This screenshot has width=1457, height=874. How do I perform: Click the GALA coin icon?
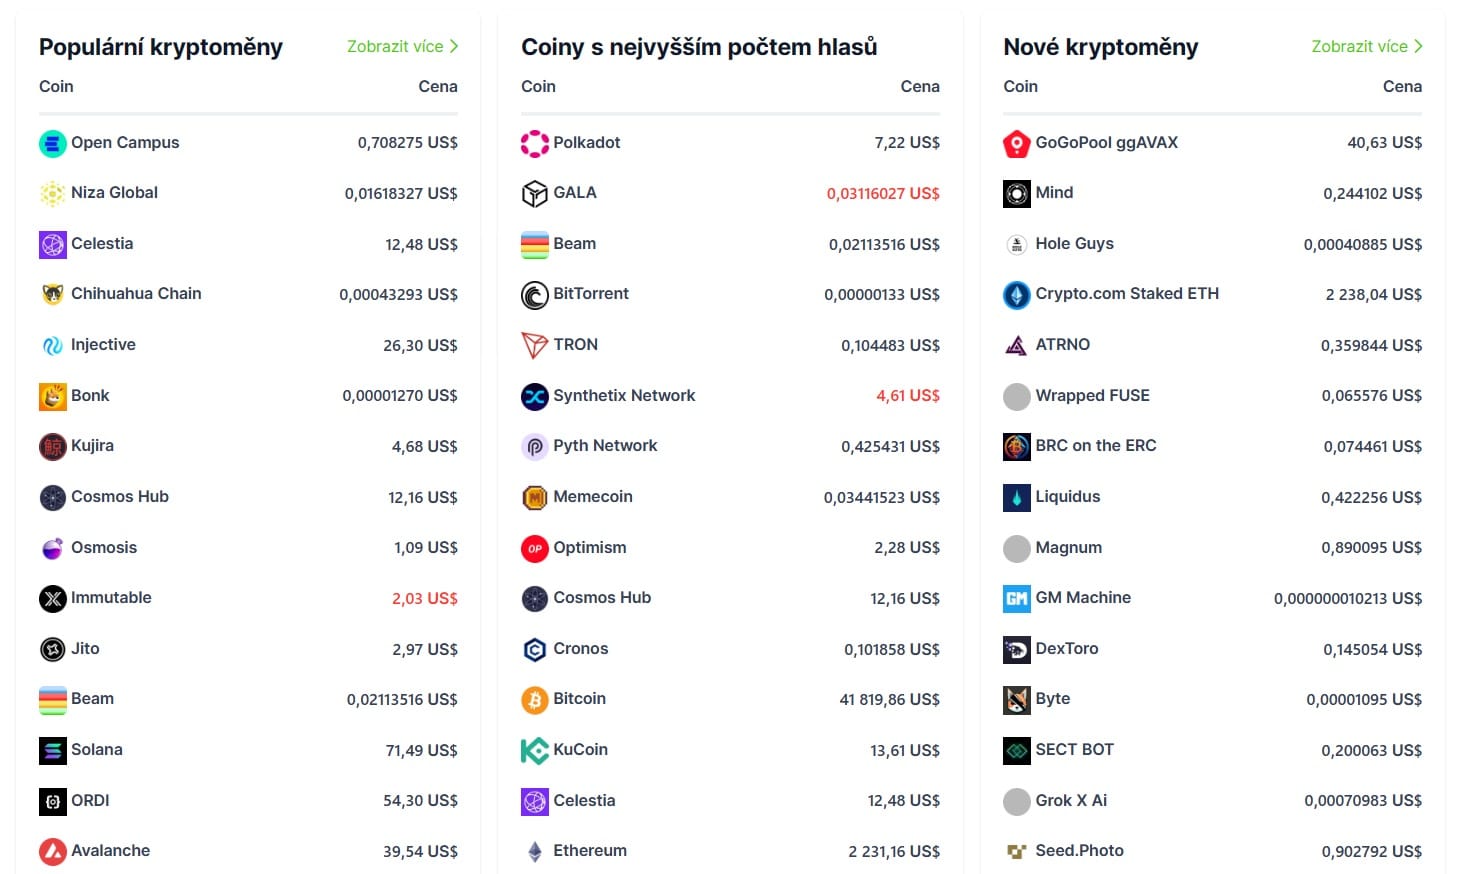click(535, 193)
